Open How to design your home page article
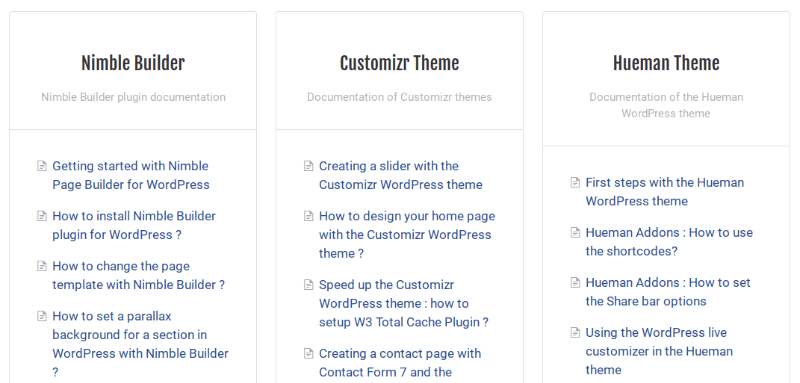Image resolution: width=800 pixels, height=383 pixels. pos(407,235)
